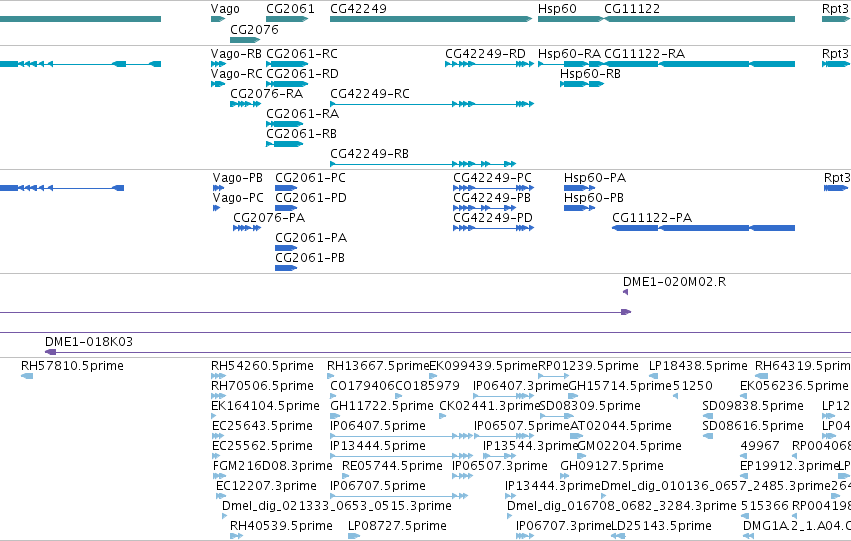Viewport: 851px width, 541px height.
Task: Click the CG2061-RA transcript
Action: (x=284, y=124)
